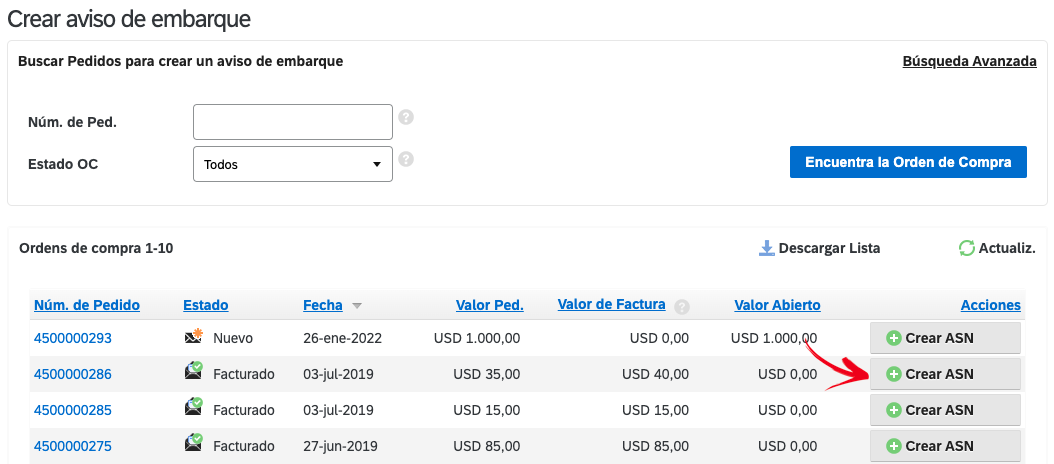Screen dimensions: 1054x464
Task: Click Valor Ped. value USD 85,00
Action: click(487, 446)
